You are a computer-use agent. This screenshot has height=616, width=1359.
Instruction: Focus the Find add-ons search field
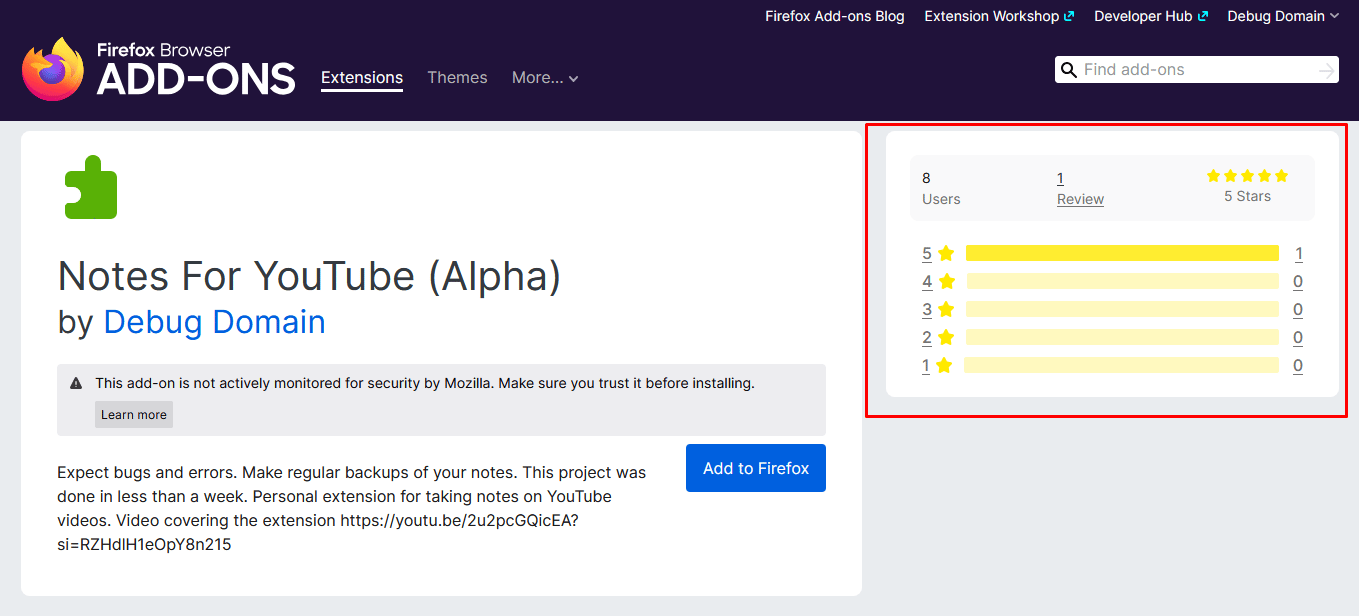[x=1196, y=70]
